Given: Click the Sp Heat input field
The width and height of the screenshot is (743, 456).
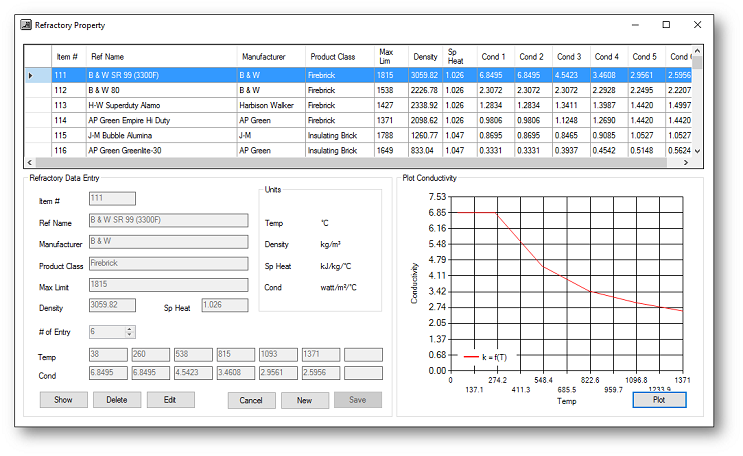Looking at the screenshot, I should tap(225, 305).
